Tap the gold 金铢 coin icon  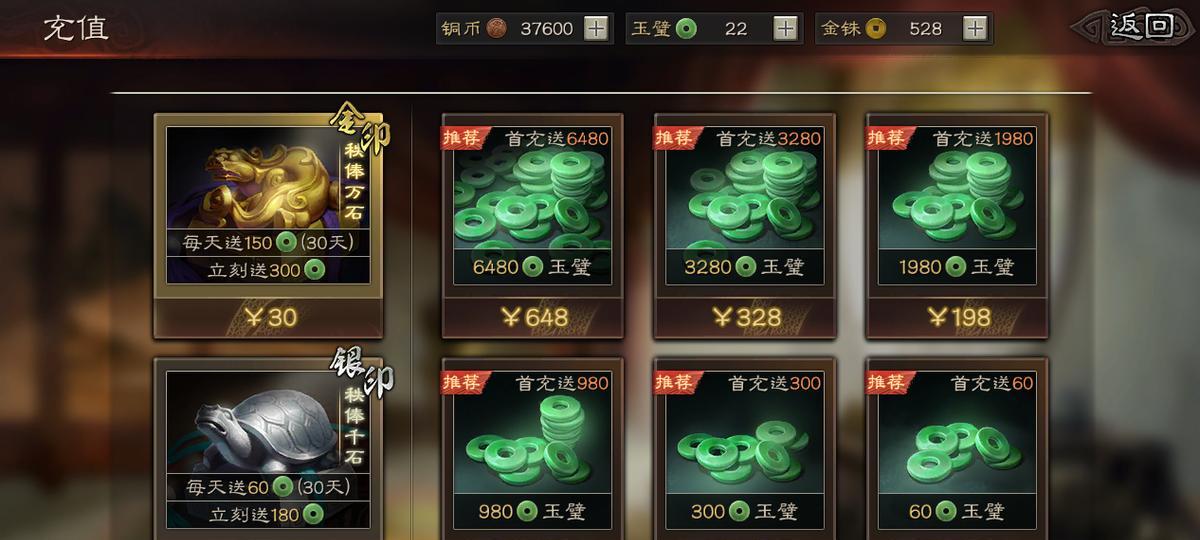875,28
